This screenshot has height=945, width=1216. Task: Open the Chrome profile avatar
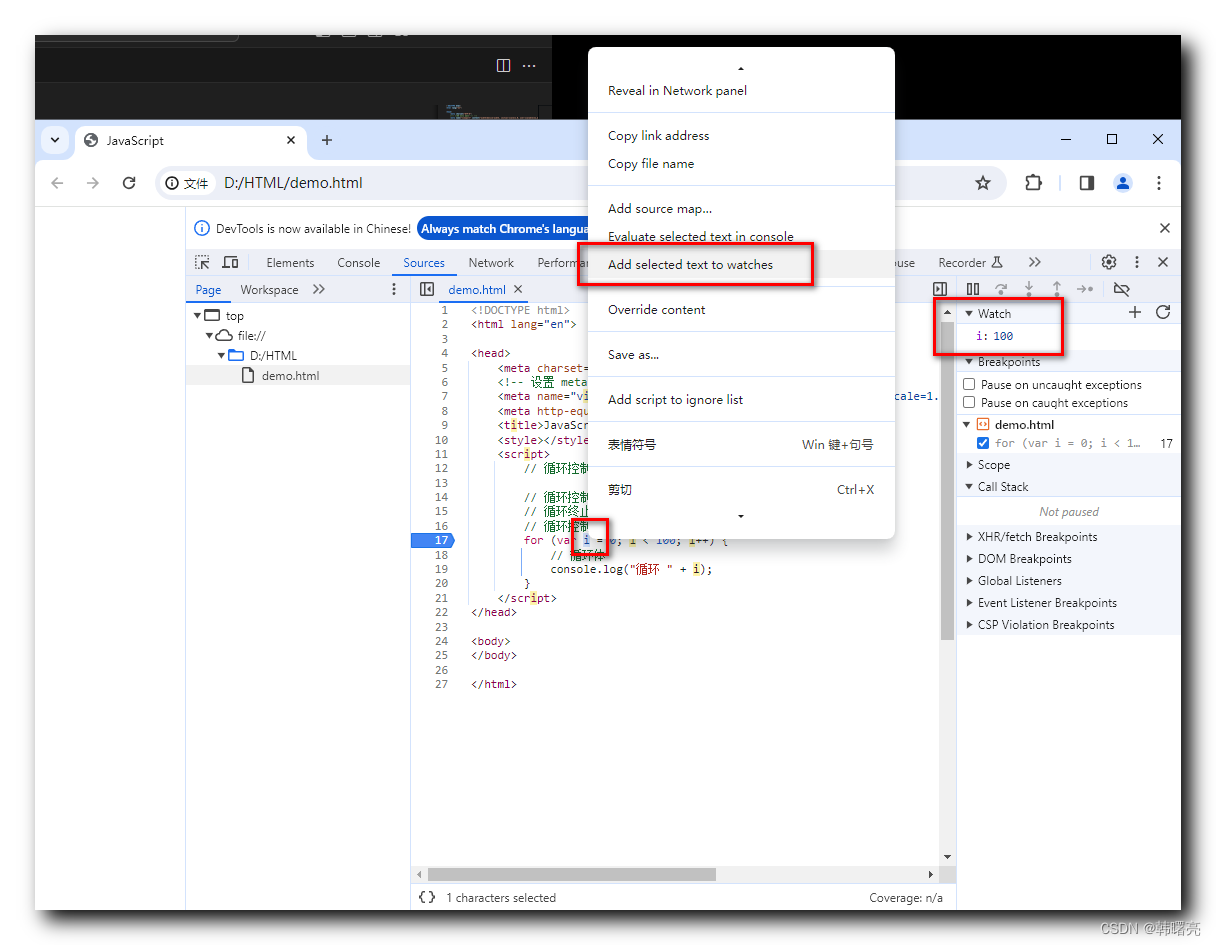click(1123, 183)
